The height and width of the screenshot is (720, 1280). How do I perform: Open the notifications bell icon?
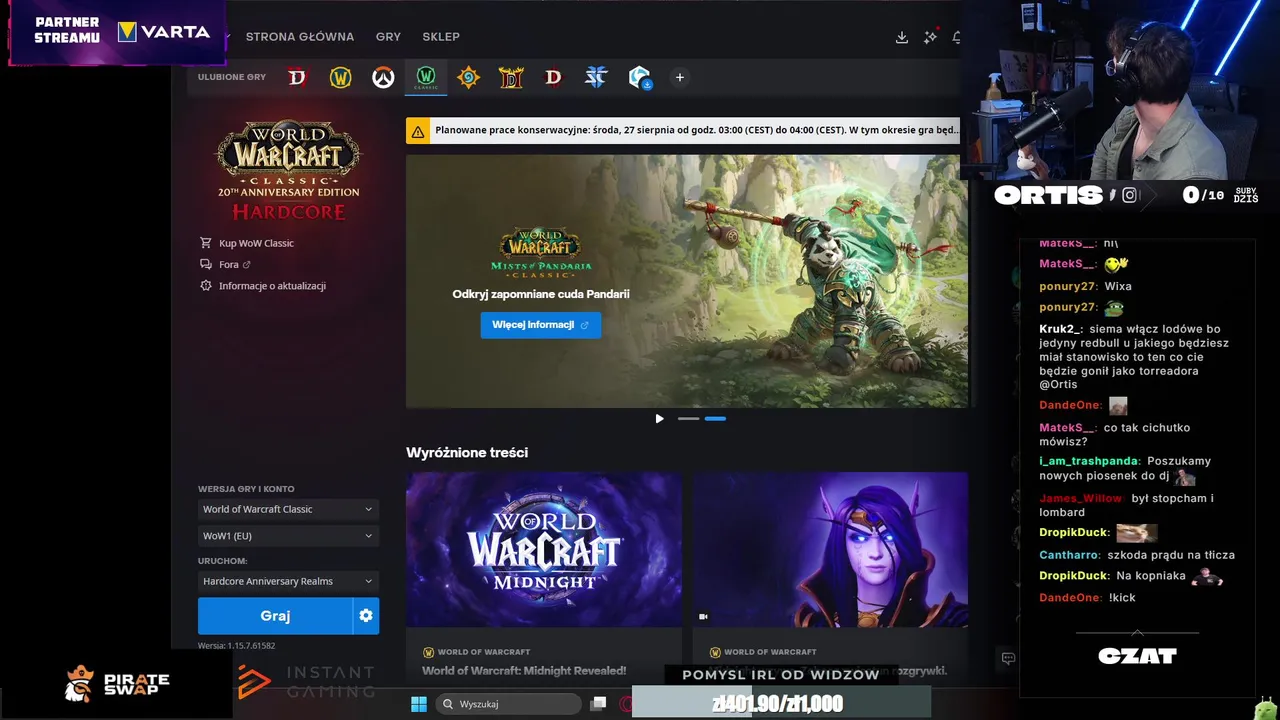pos(957,37)
